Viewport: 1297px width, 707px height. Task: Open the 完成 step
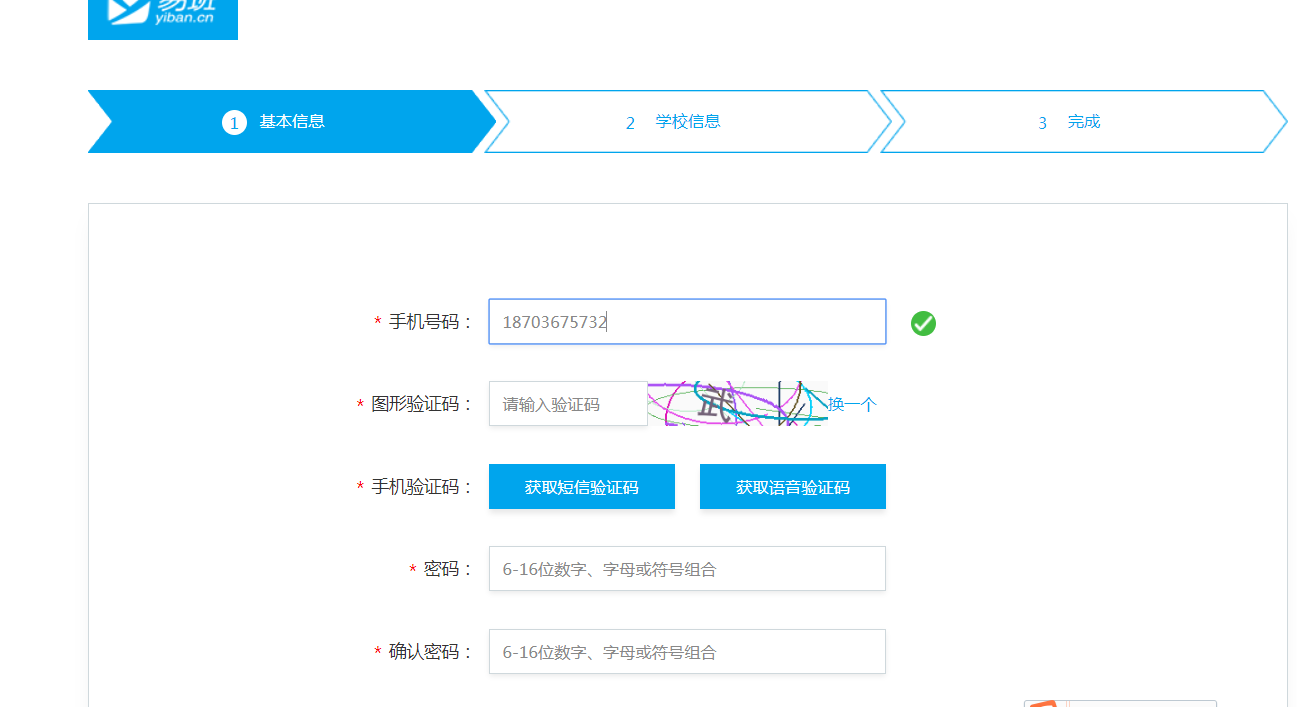click(1083, 122)
